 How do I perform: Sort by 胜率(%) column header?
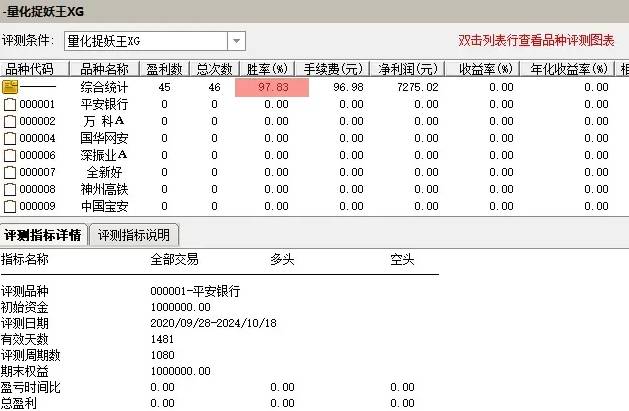267,69
